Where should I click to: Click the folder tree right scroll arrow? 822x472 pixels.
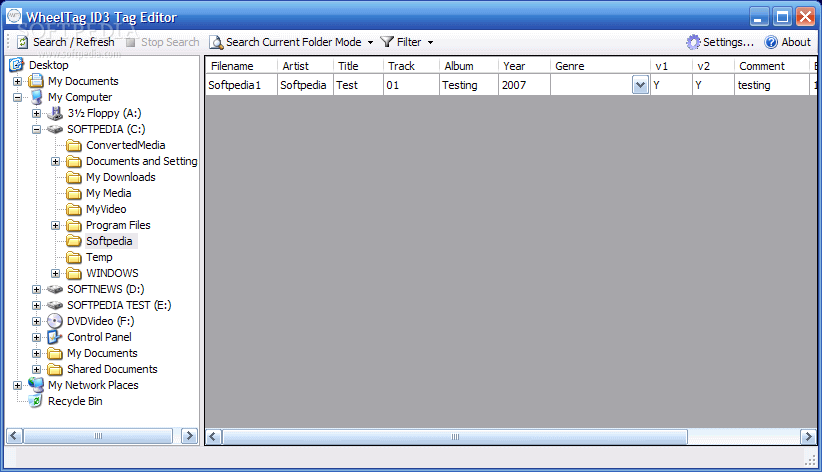tap(189, 436)
